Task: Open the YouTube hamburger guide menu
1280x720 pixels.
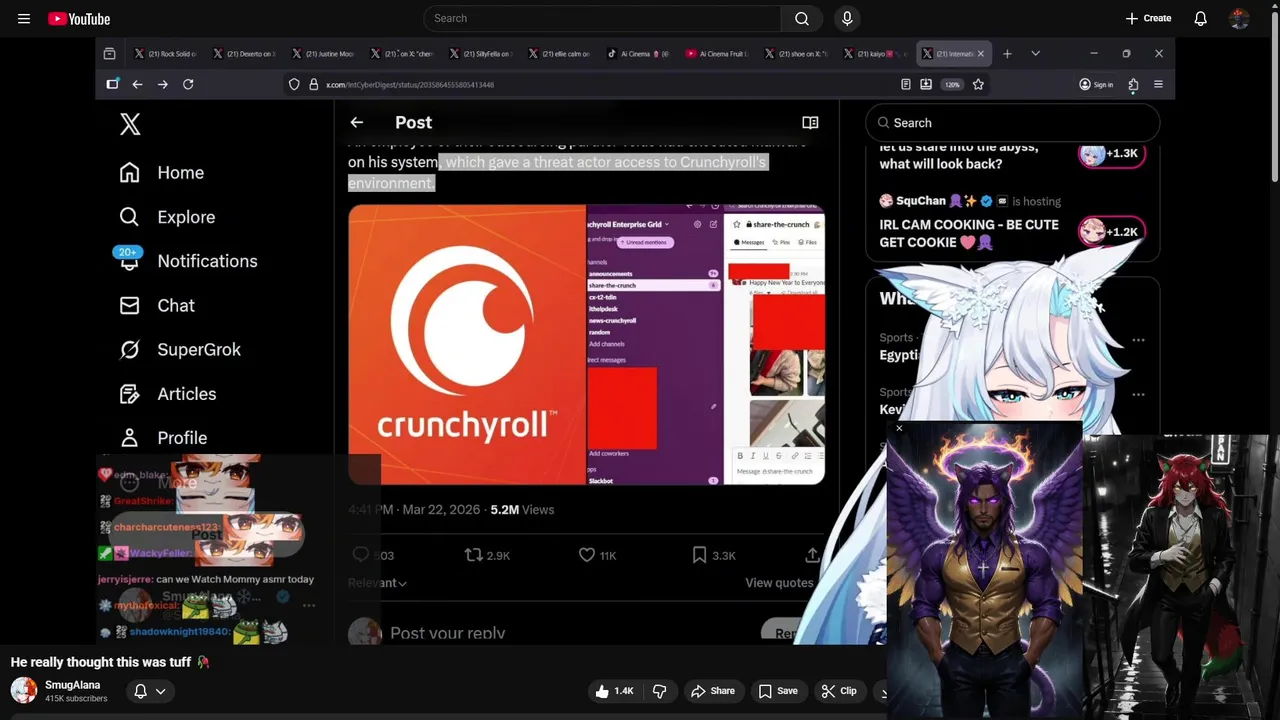Action: click(x=24, y=19)
